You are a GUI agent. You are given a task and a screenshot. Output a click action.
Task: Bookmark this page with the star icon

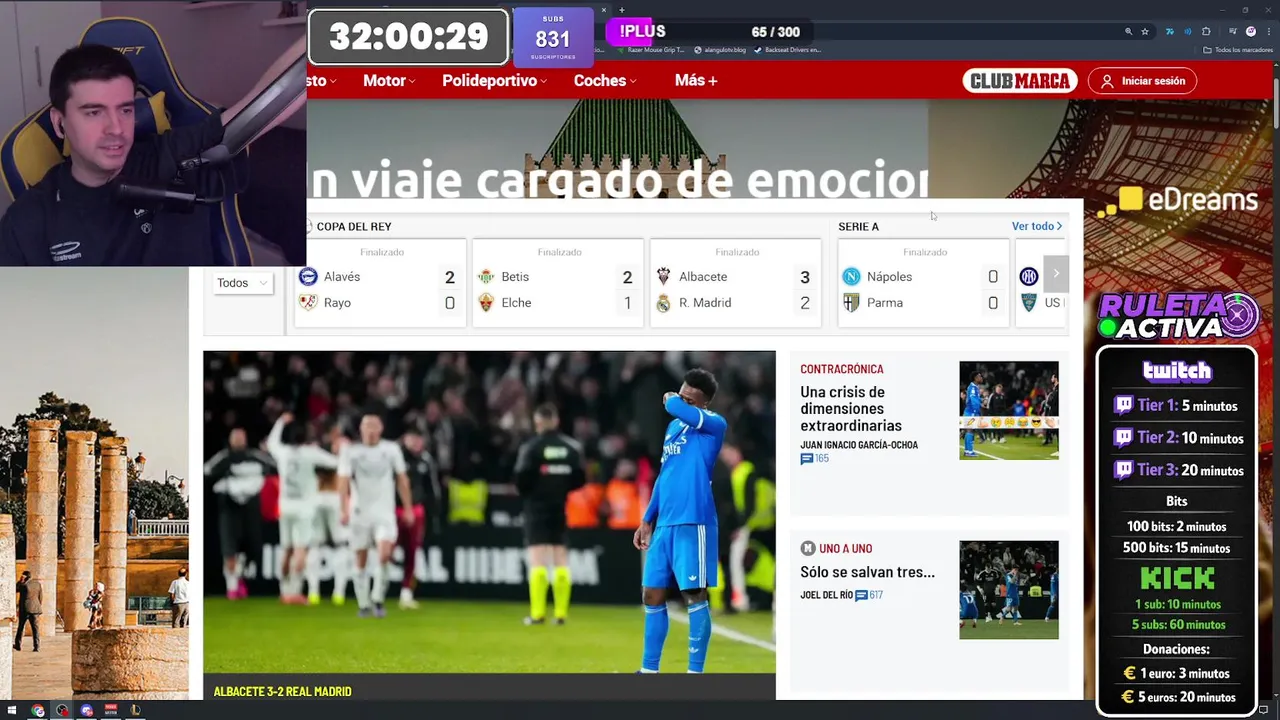(x=1145, y=32)
